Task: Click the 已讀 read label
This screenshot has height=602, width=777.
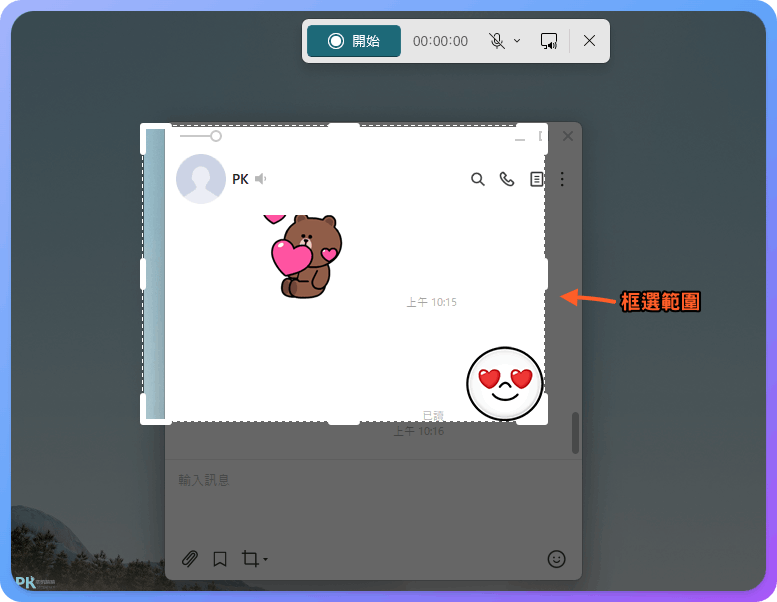Action: point(433,416)
